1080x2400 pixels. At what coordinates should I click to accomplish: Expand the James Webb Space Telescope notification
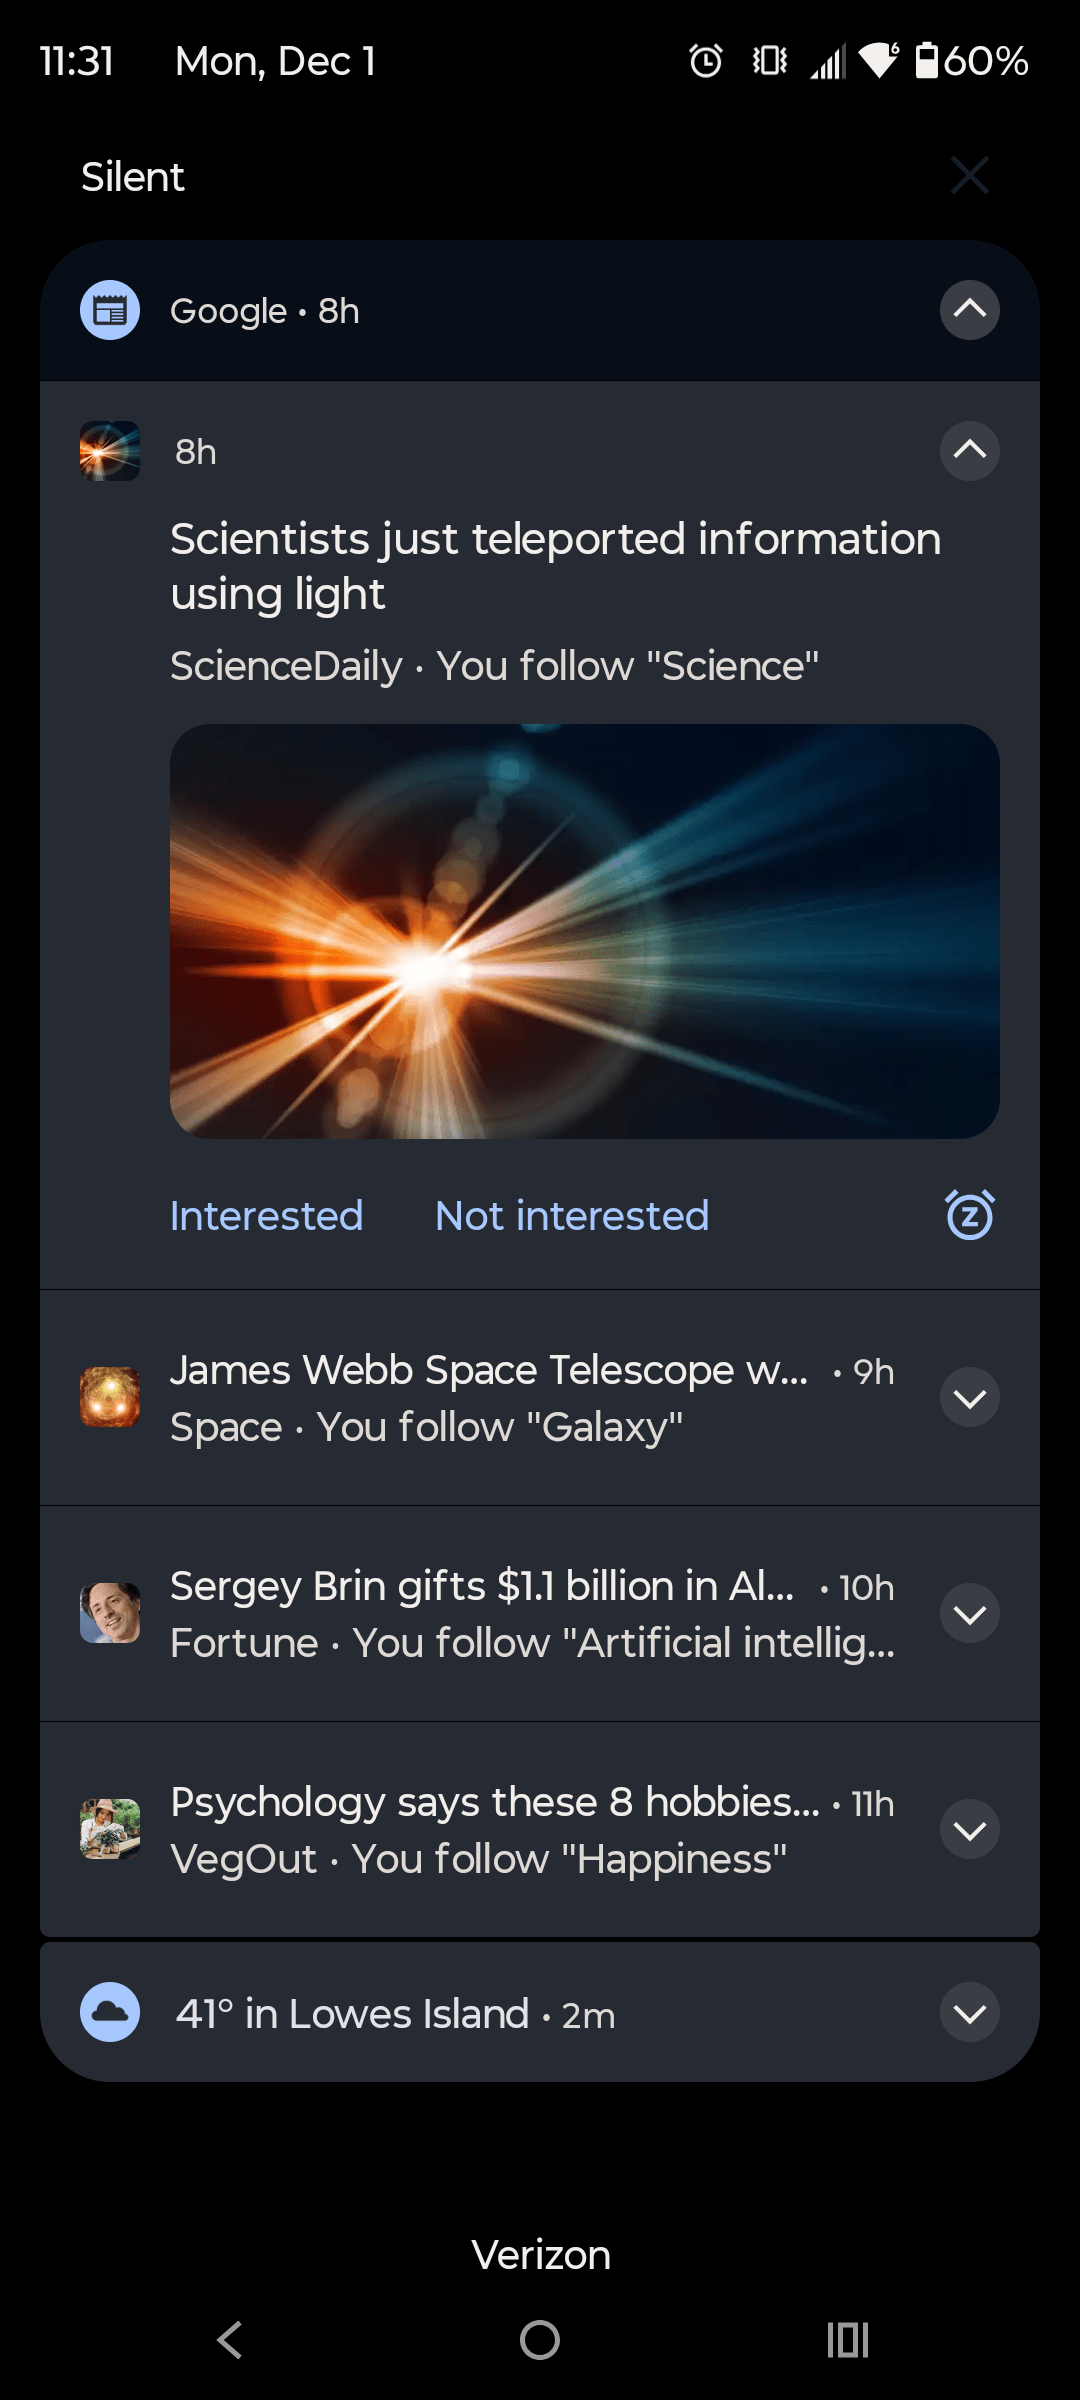coord(969,1397)
